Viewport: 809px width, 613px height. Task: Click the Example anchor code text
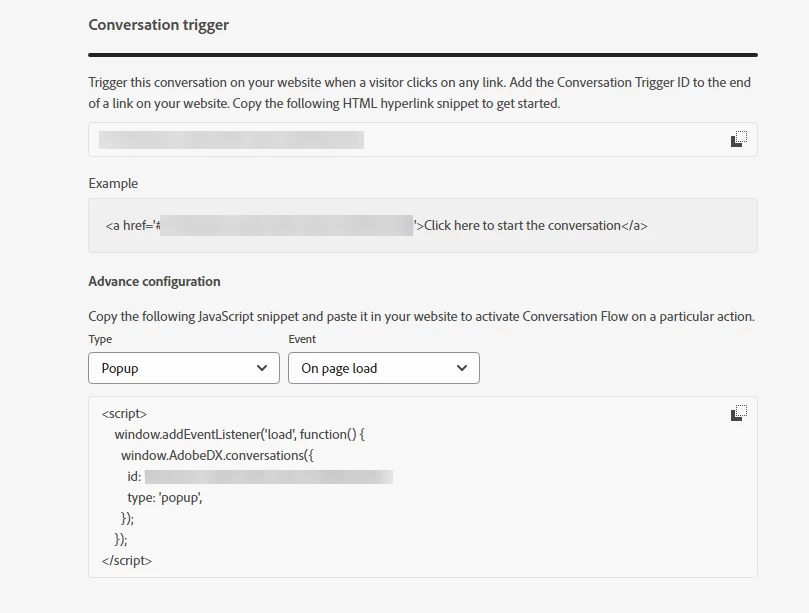pyautogui.click(x=376, y=225)
